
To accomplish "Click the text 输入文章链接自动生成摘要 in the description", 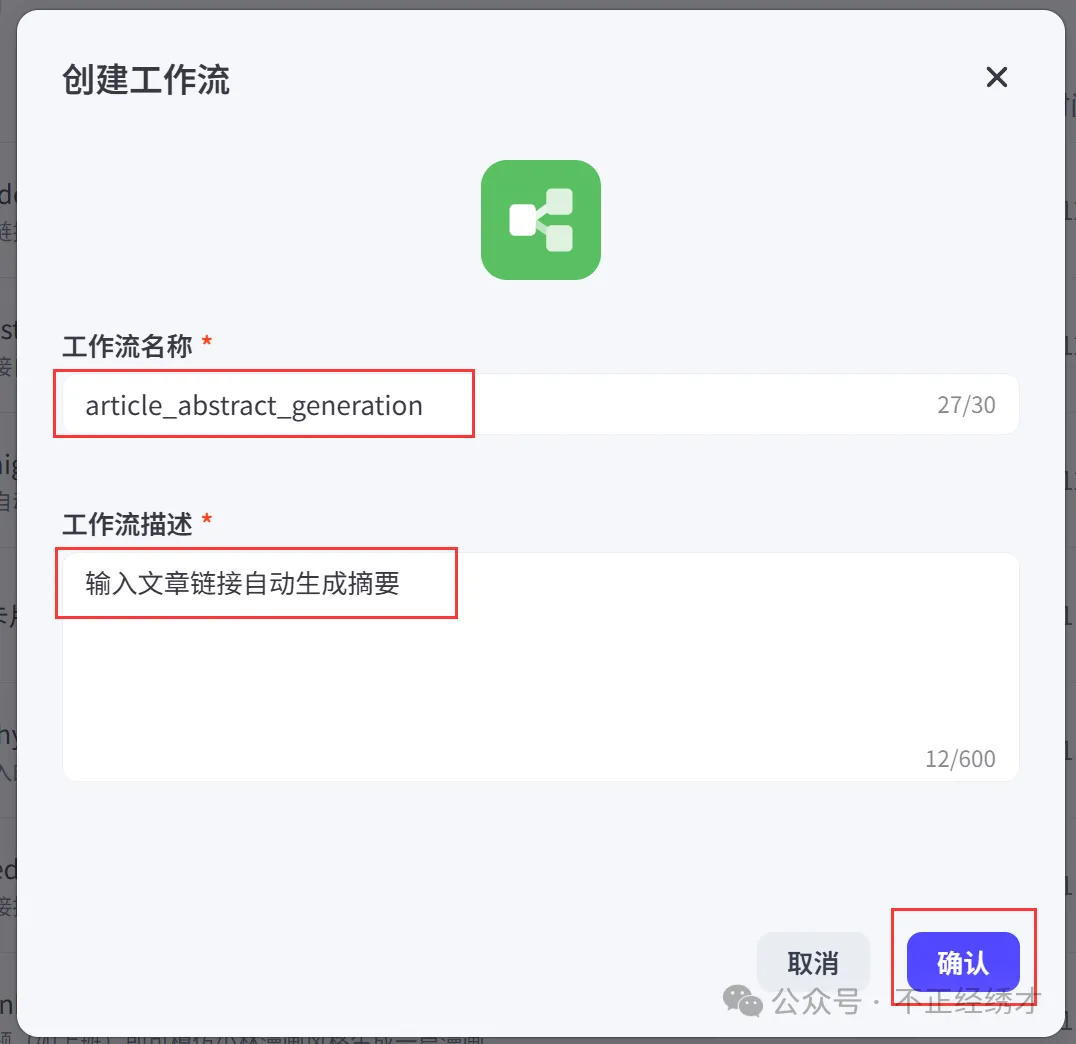I will point(242,583).
